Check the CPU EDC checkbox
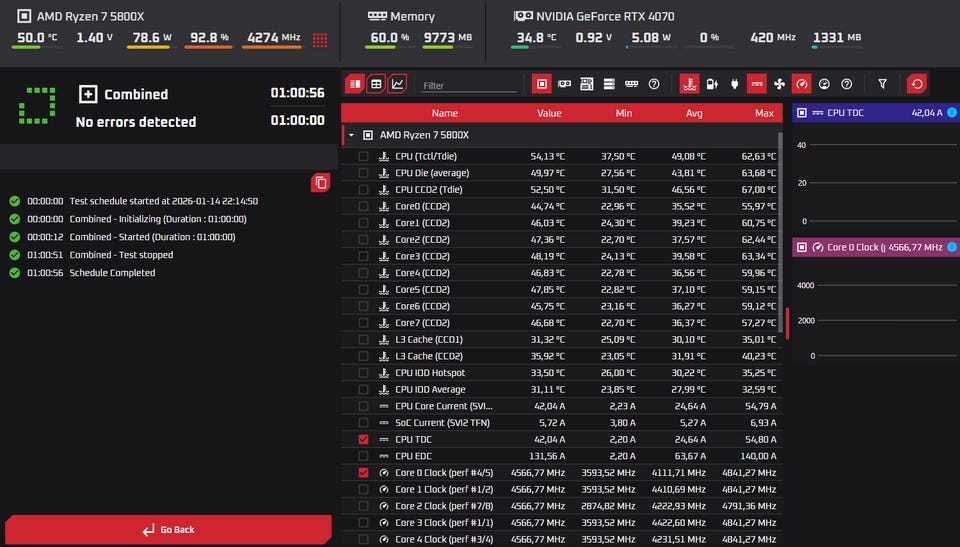Viewport: 960px width, 547px height. (363, 456)
